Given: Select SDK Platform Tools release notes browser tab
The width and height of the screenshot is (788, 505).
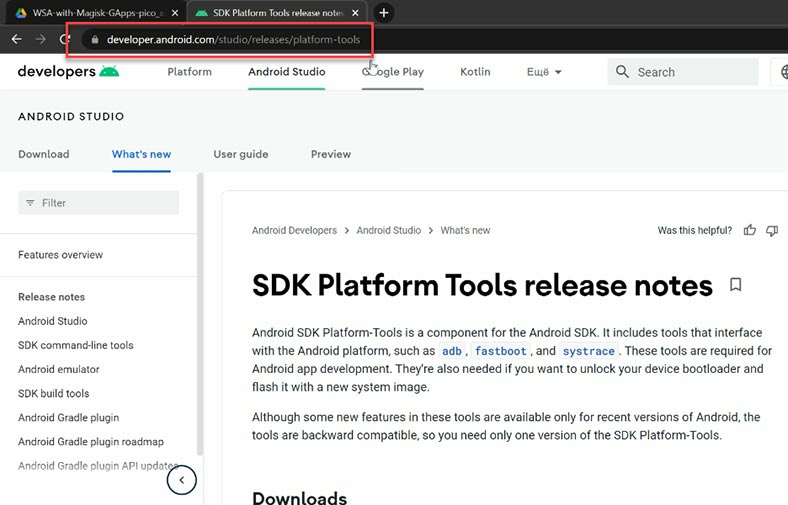Looking at the screenshot, I should [x=277, y=13].
